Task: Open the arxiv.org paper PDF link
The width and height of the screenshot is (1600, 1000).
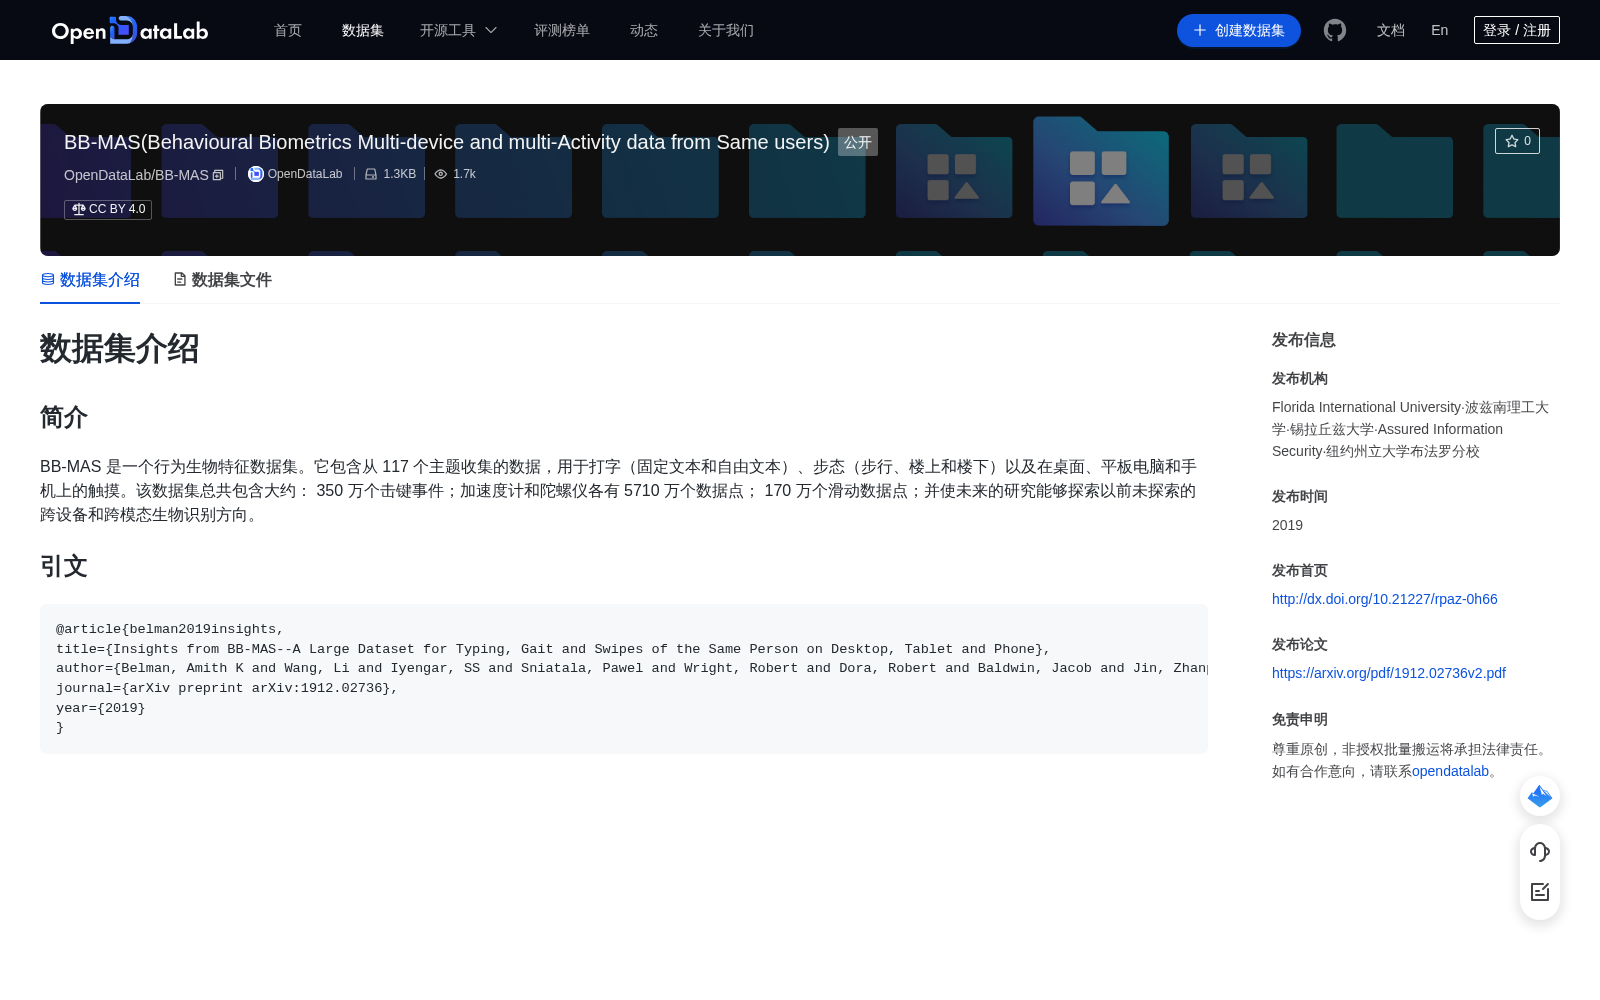Action: (x=1389, y=673)
